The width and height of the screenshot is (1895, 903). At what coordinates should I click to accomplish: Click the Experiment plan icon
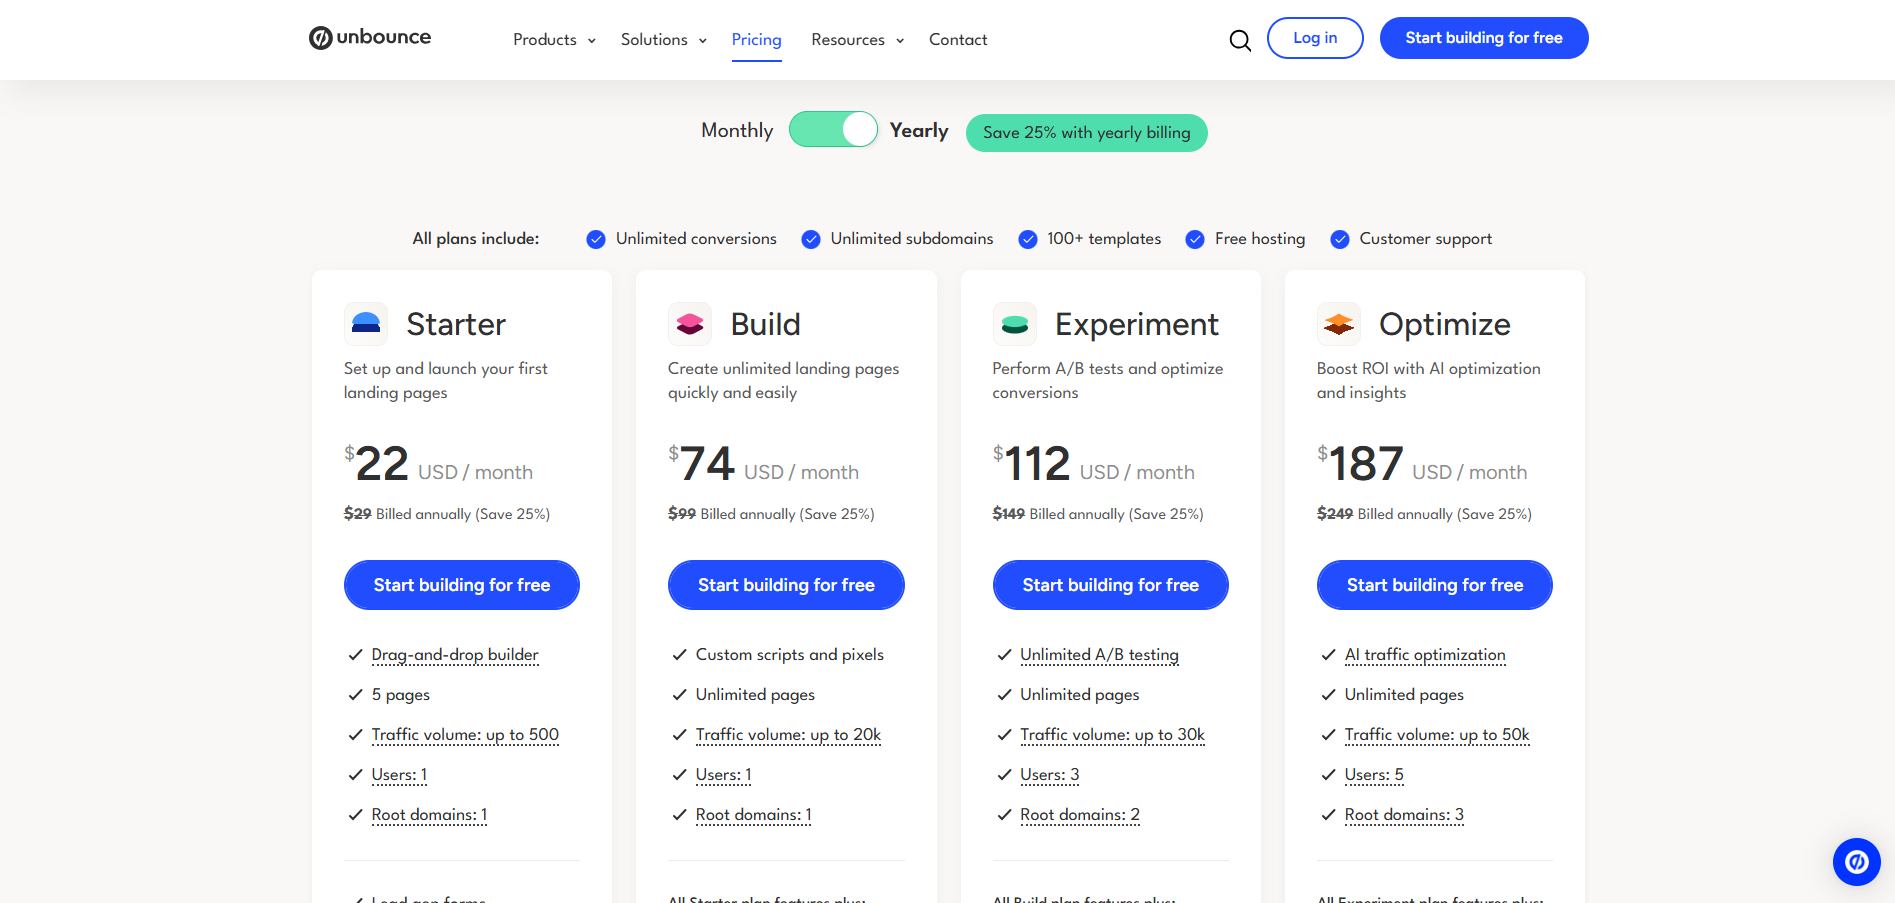coord(1015,323)
